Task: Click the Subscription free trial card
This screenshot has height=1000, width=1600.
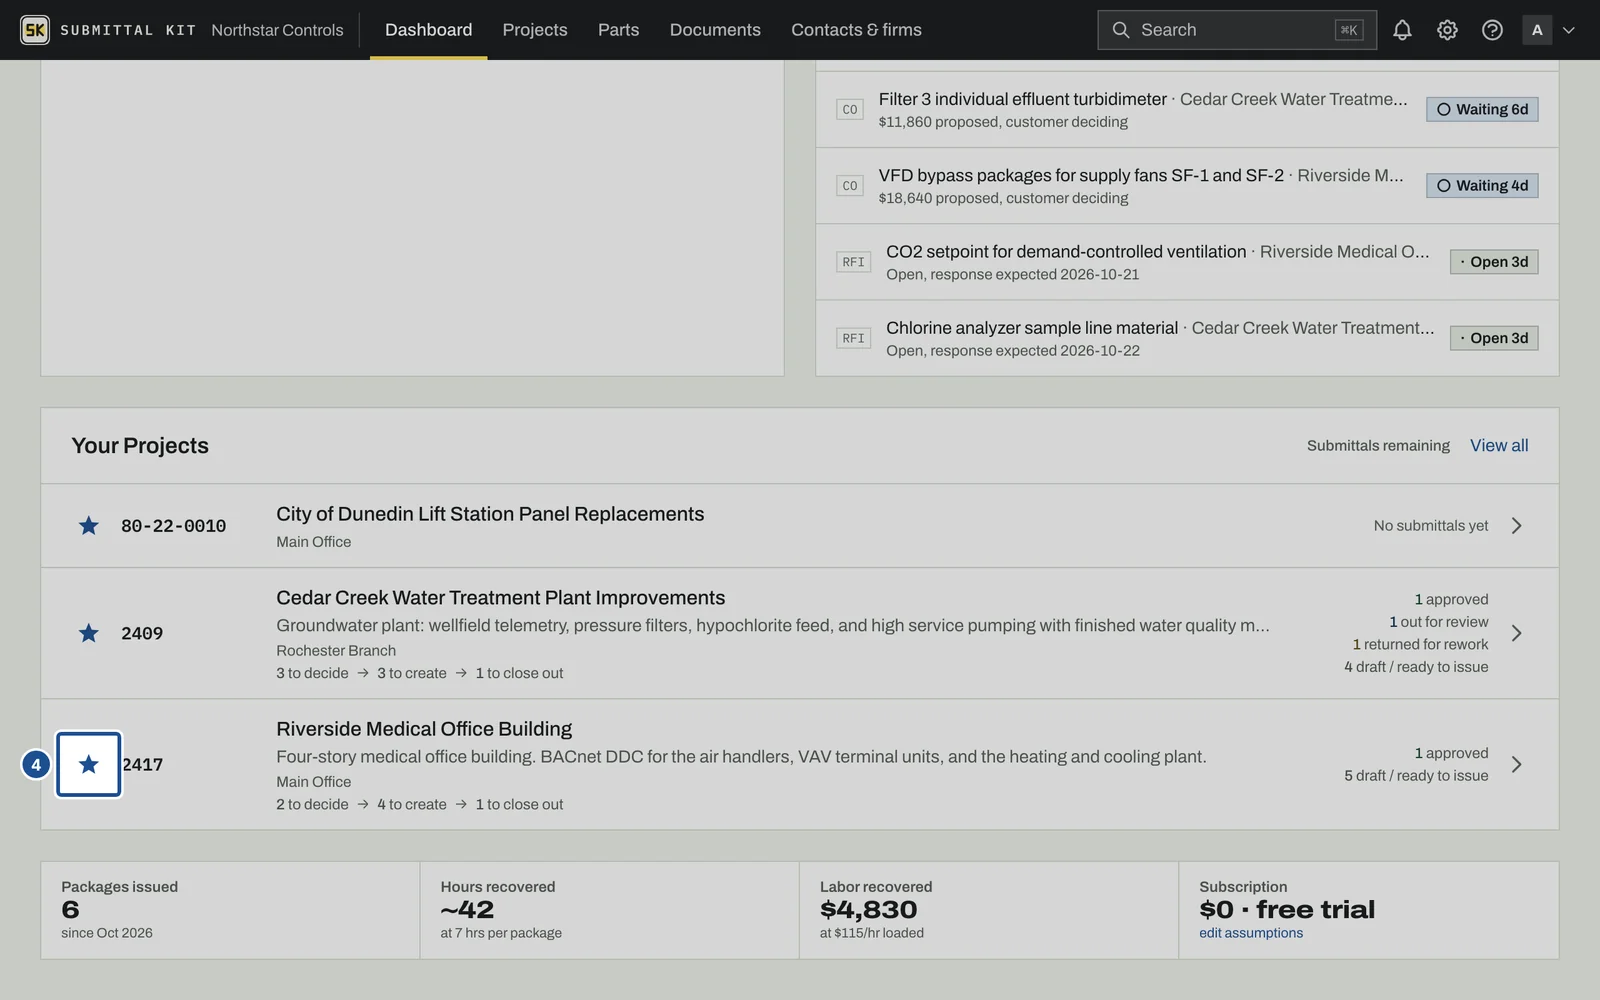Action: tap(1369, 910)
